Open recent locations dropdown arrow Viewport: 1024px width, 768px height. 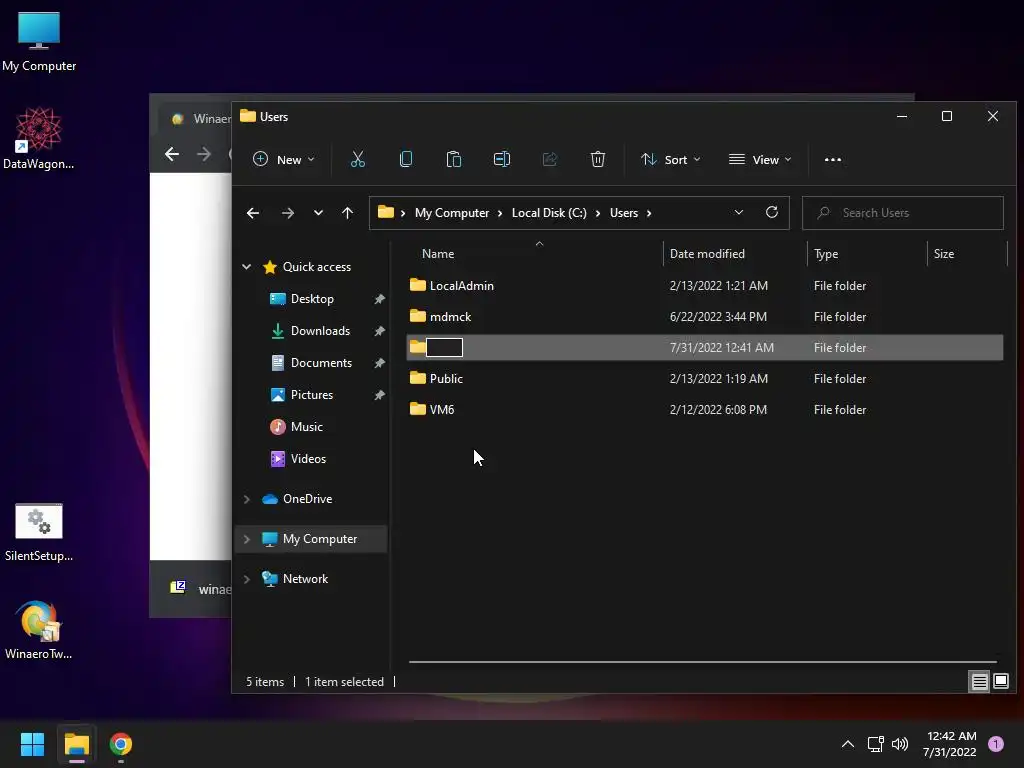pyautogui.click(x=318, y=213)
